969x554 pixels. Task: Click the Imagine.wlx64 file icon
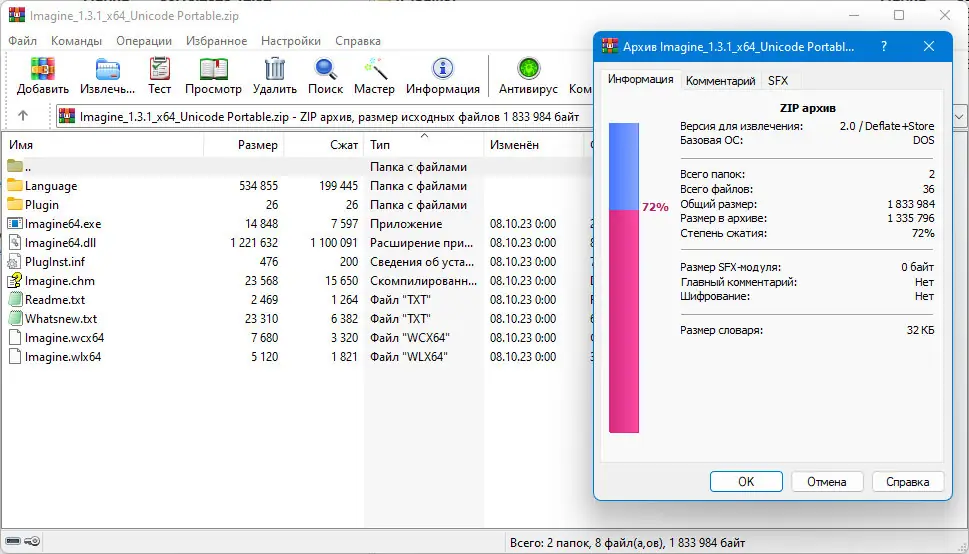(15, 357)
